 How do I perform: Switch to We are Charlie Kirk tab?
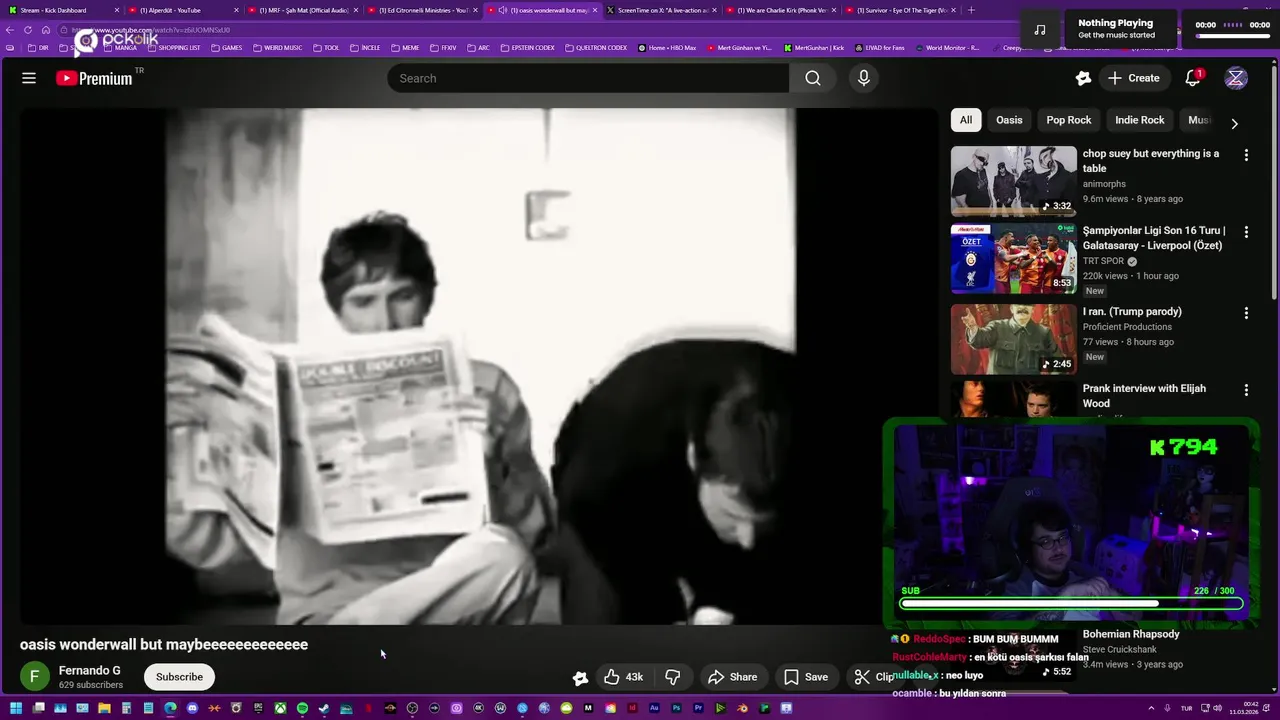[780, 10]
